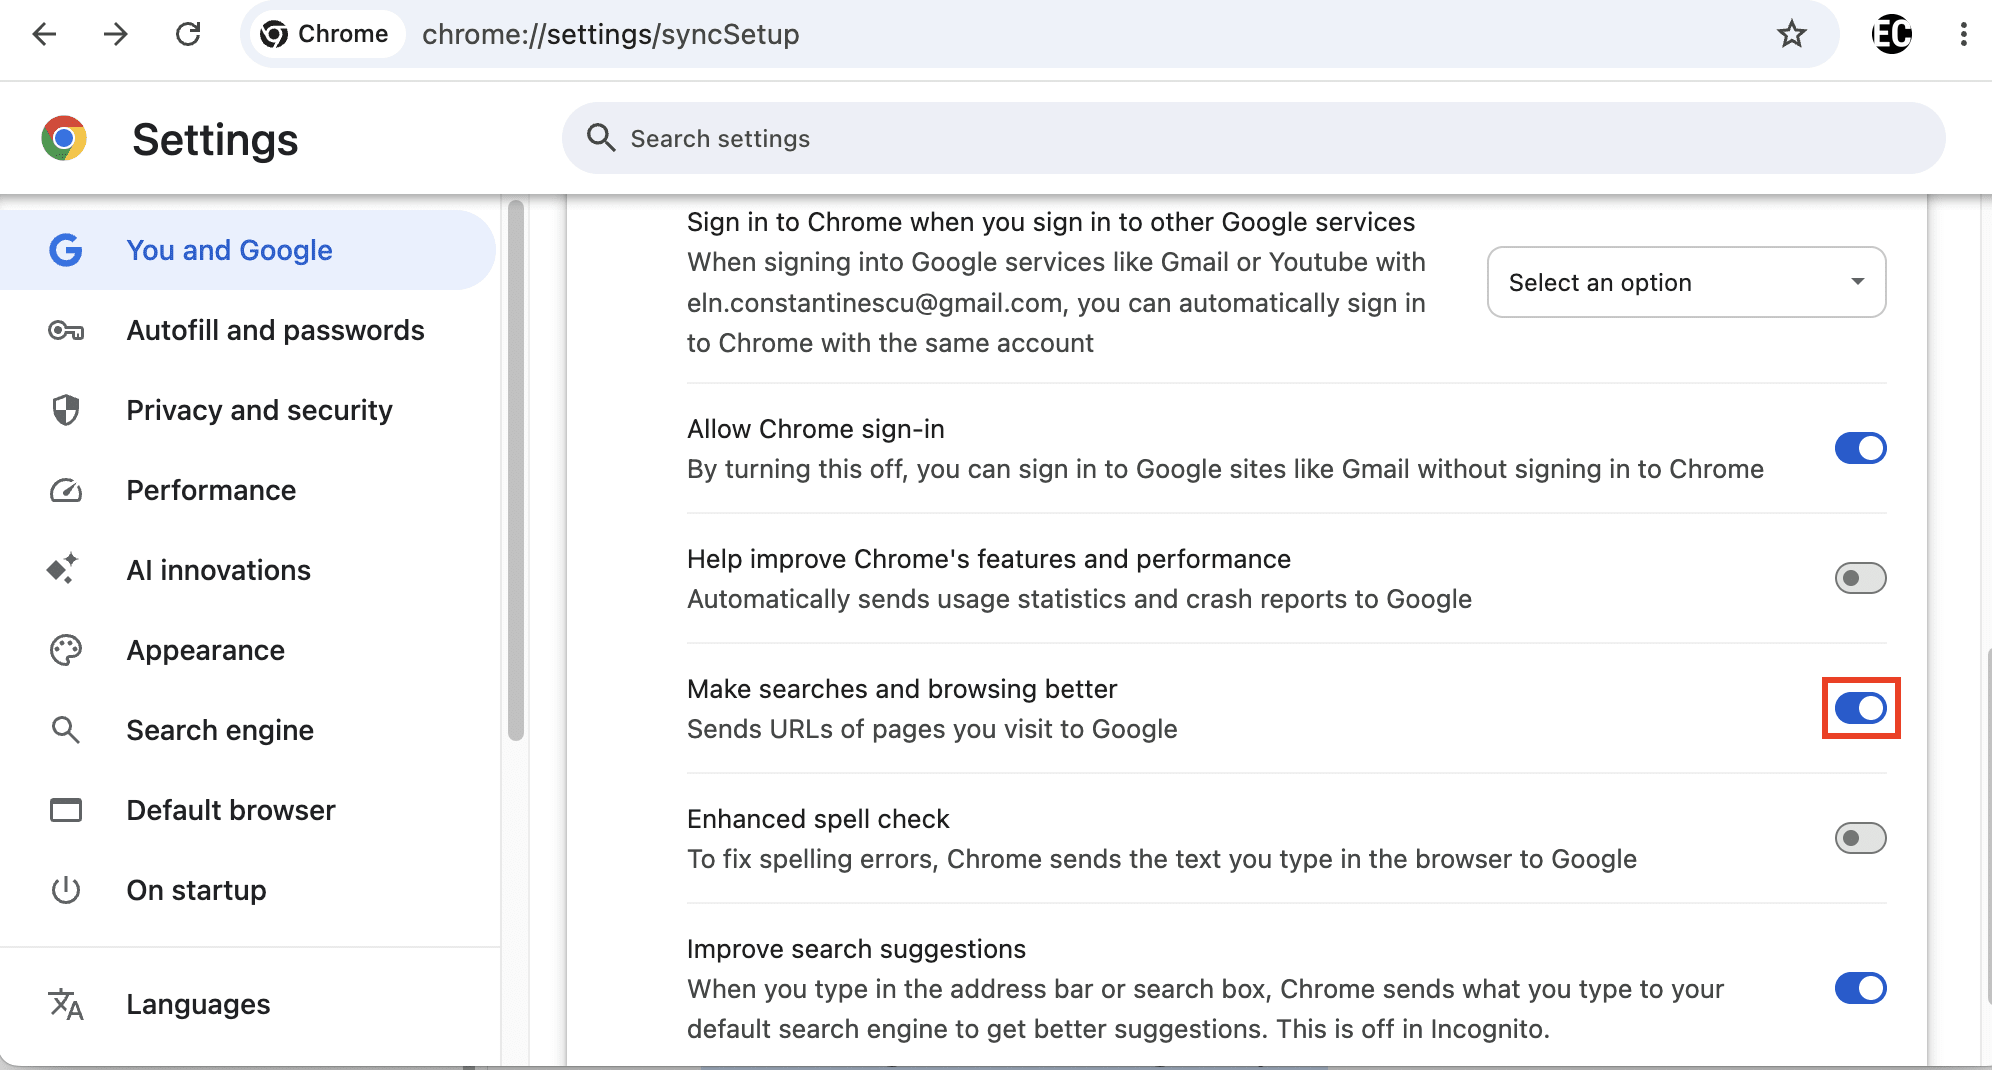The height and width of the screenshot is (1070, 1992).
Task: Click 'Sends URLs of pages you visit to Google' text
Action: (x=932, y=729)
